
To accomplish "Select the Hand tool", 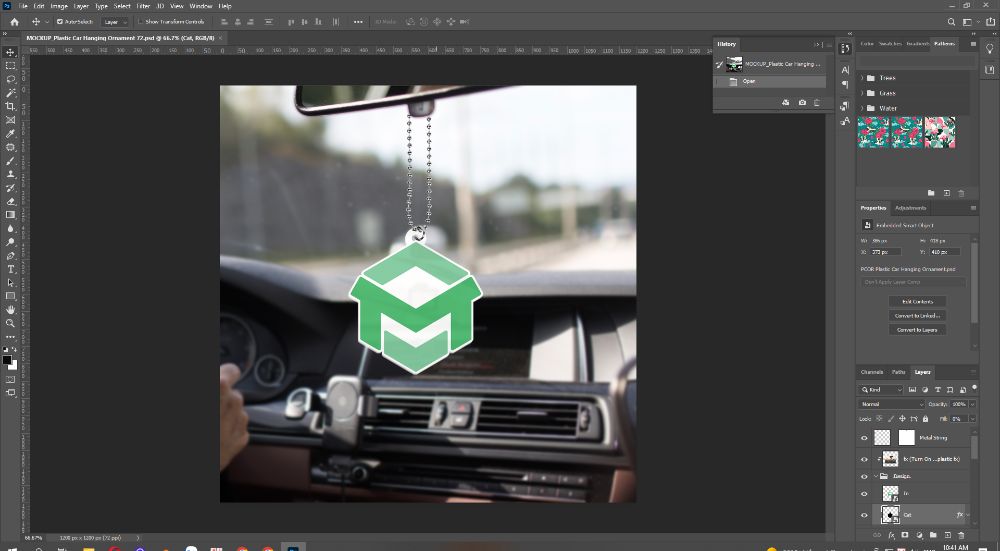I will (10, 309).
